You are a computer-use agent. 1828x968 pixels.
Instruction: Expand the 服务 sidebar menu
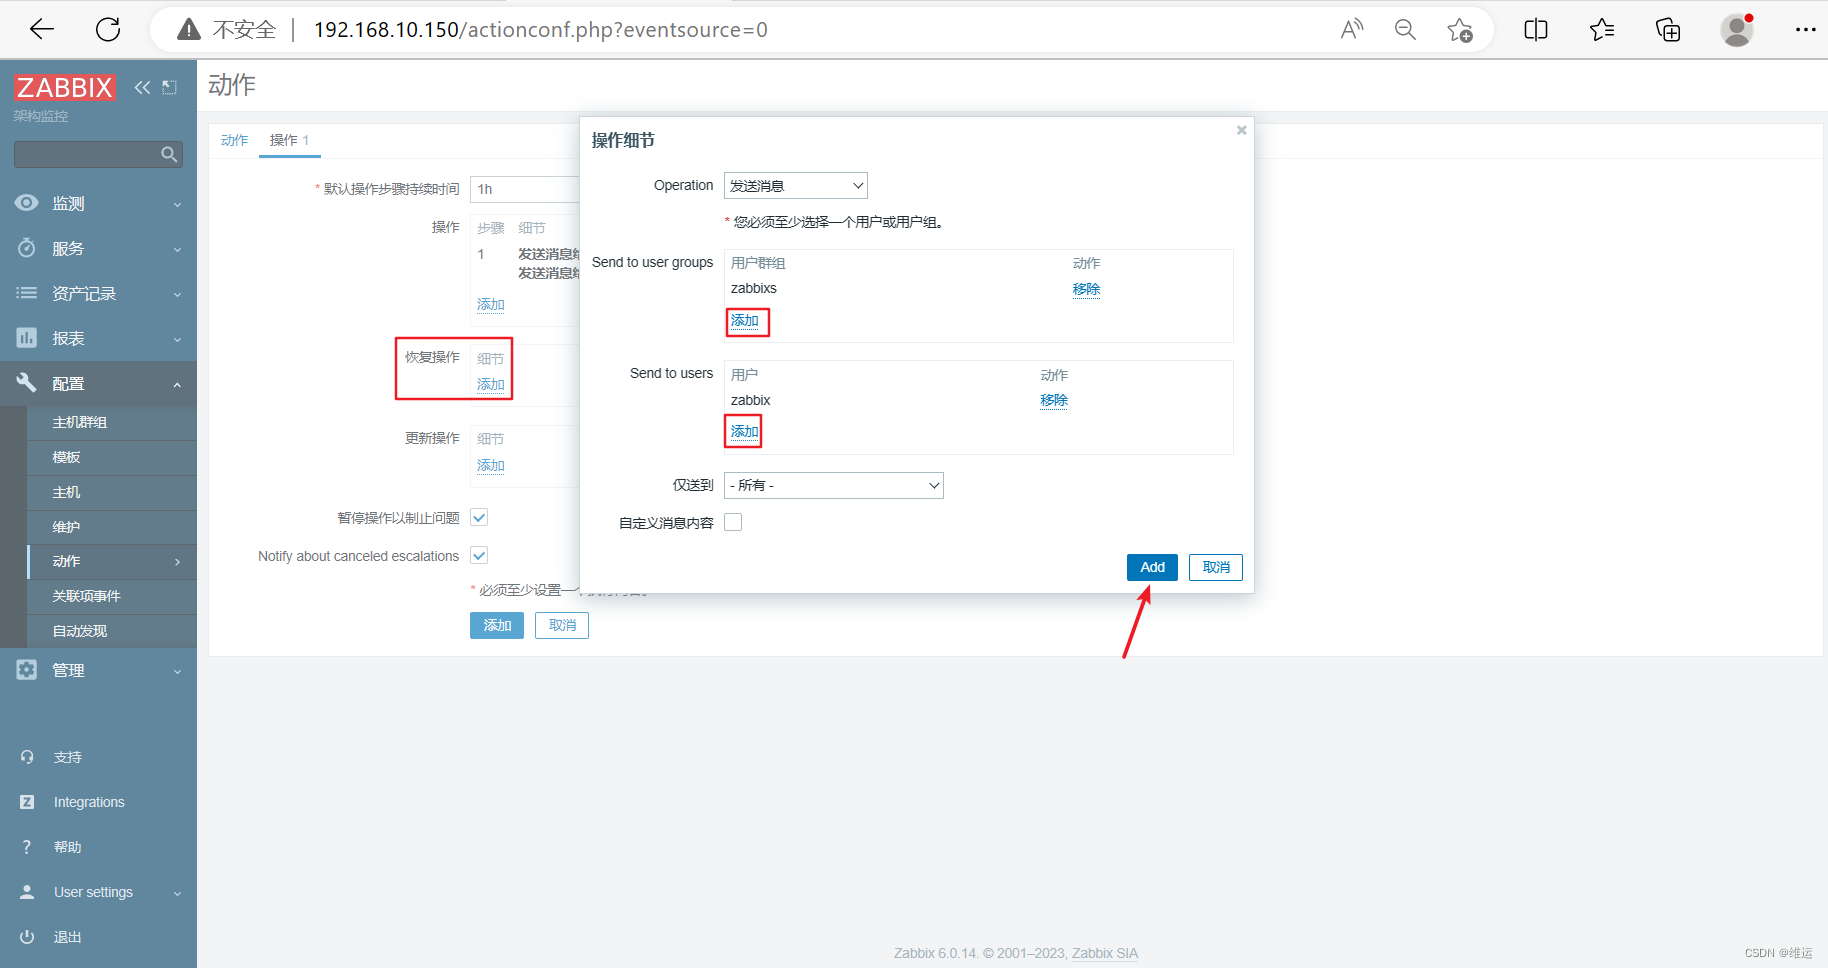pyautogui.click(x=98, y=248)
